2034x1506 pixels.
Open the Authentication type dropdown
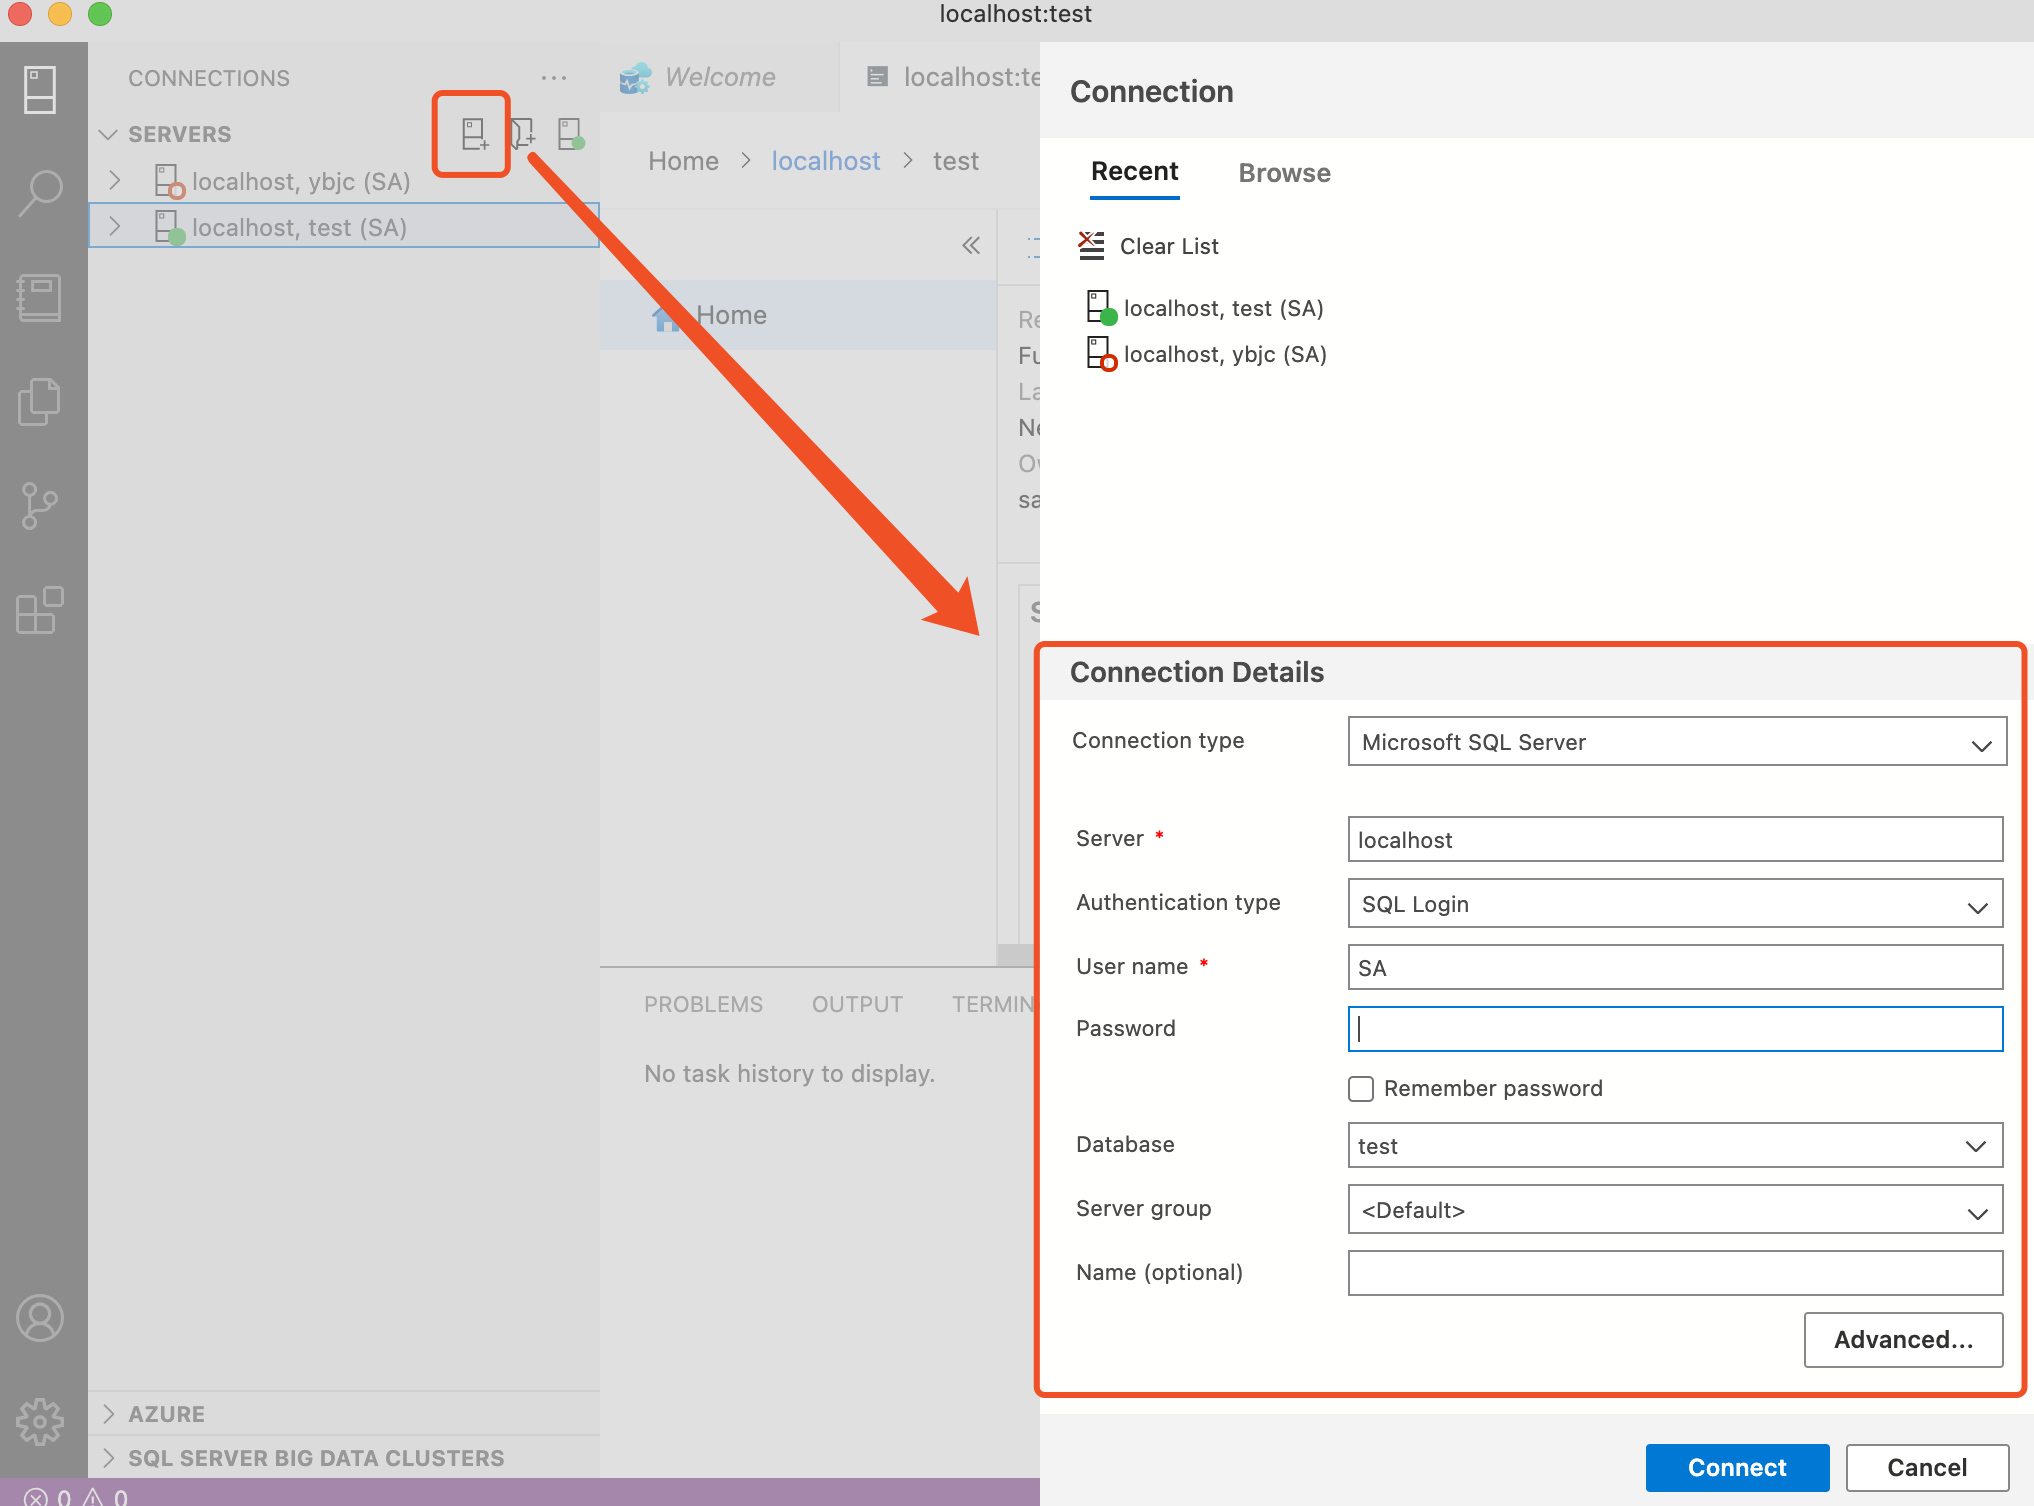click(1674, 904)
